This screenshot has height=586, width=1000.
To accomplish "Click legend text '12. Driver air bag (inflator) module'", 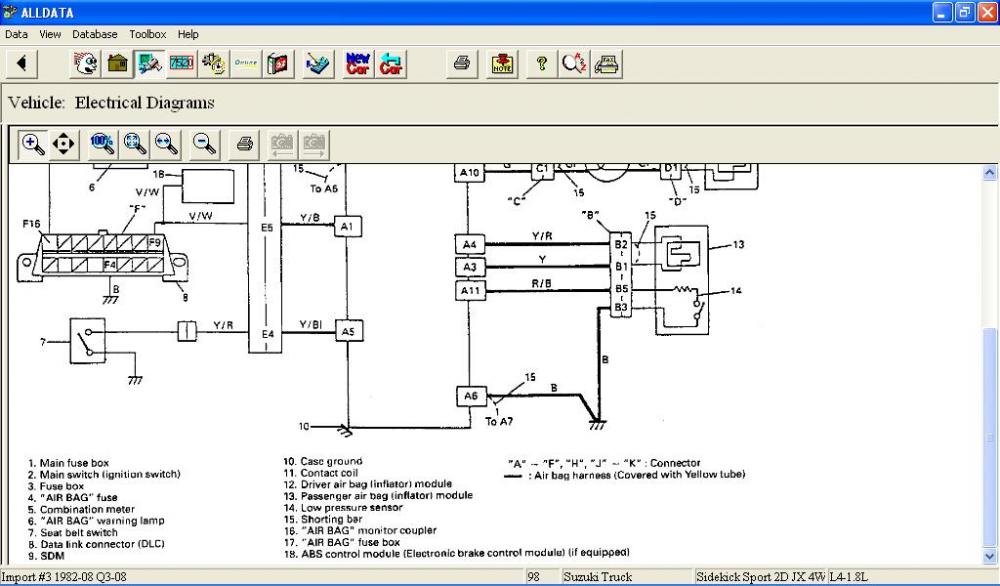I will [x=367, y=484].
